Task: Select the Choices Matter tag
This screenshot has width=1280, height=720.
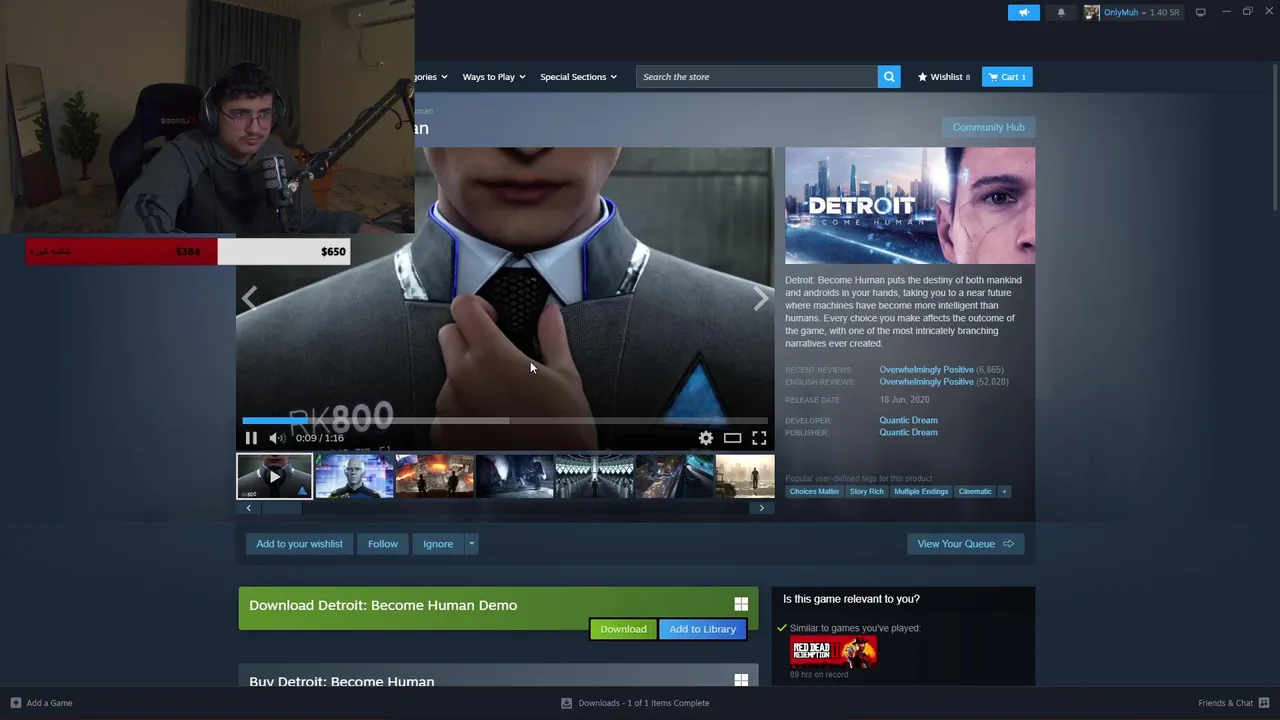Action: pyautogui.click(x=814, y=492)
